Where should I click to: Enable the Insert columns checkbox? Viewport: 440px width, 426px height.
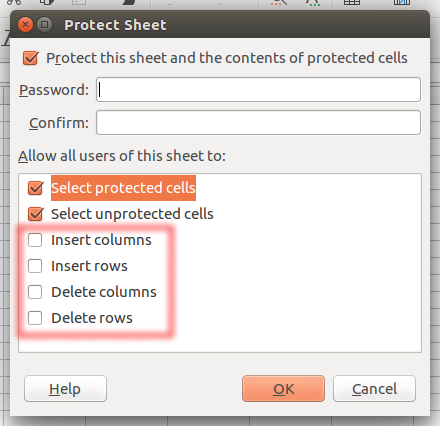pos(35,240)
